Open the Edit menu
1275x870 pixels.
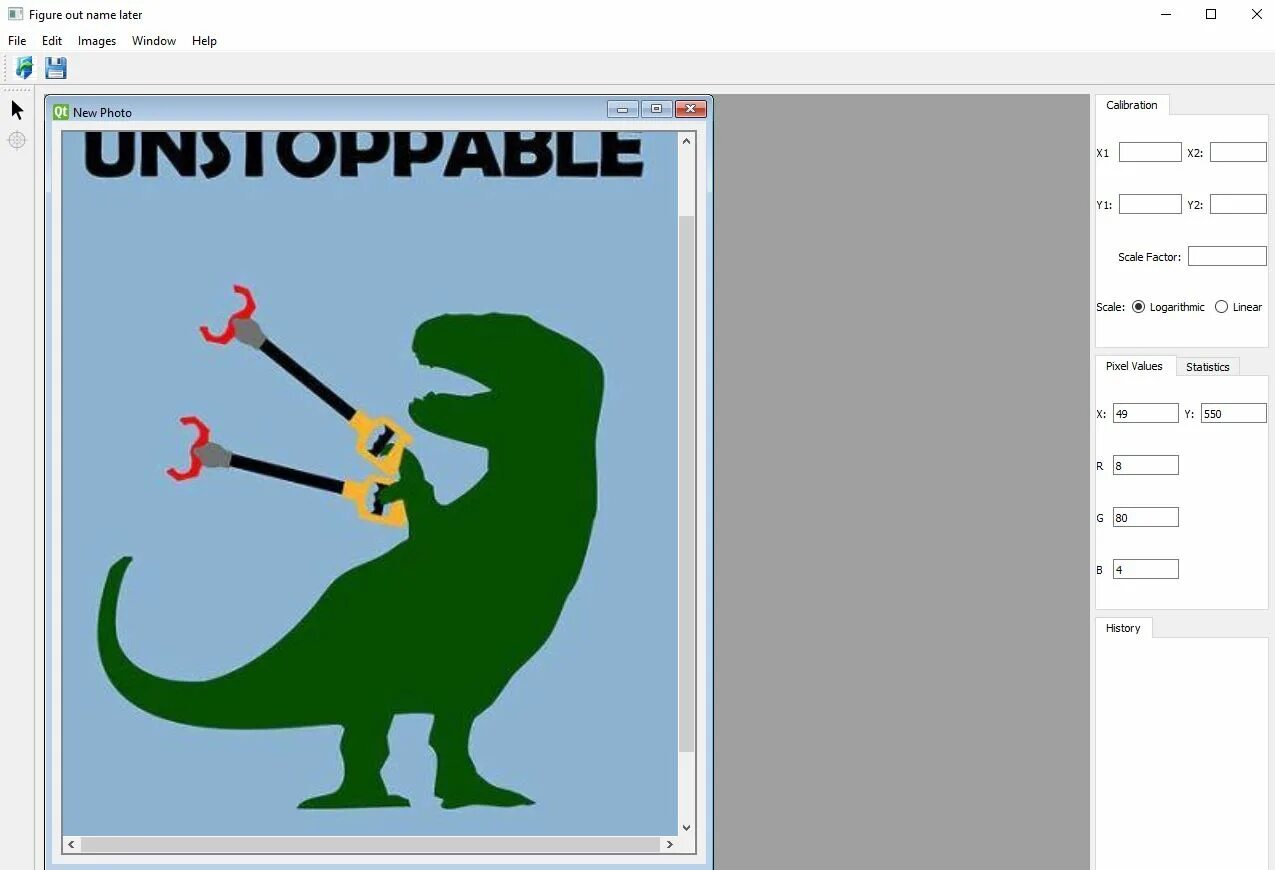pos(52,41)
